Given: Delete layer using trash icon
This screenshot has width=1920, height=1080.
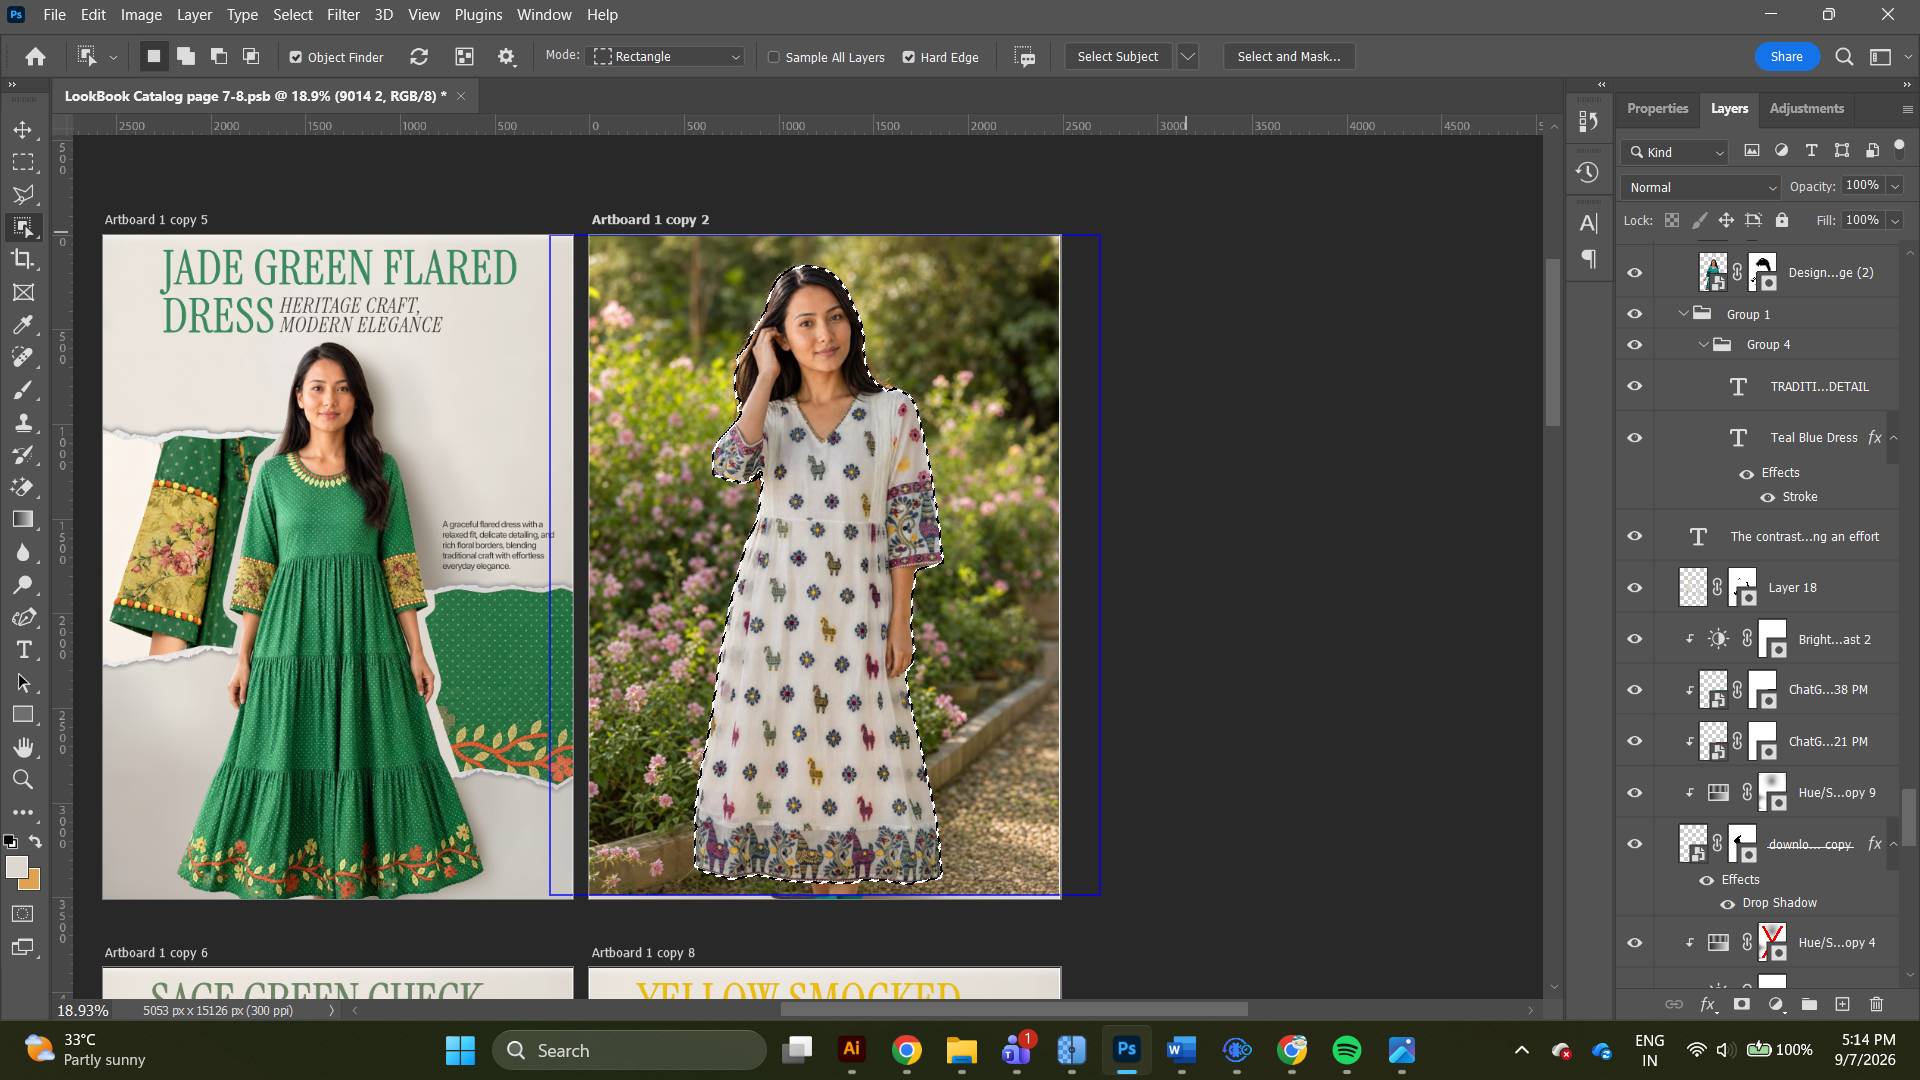Looking at the screenshot, I should point(1876,1004).
